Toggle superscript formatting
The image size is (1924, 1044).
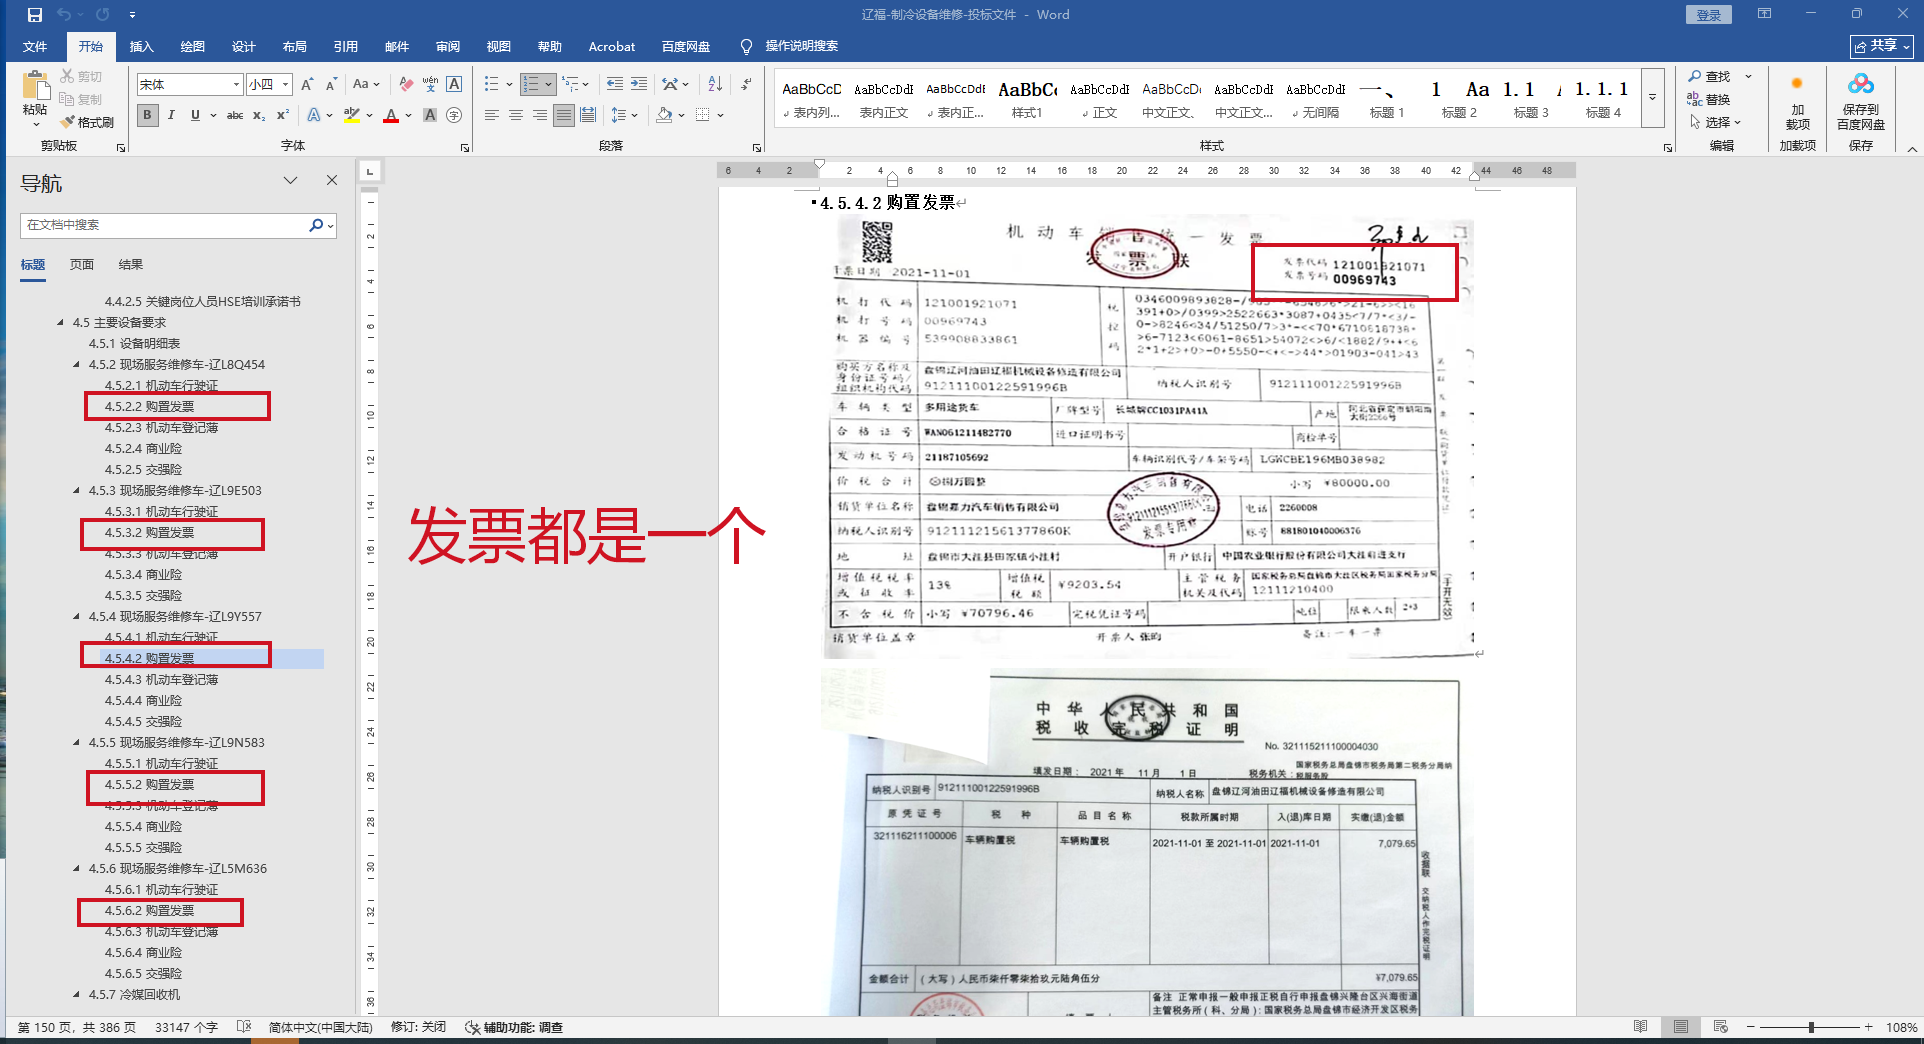[x=283, y=115]
